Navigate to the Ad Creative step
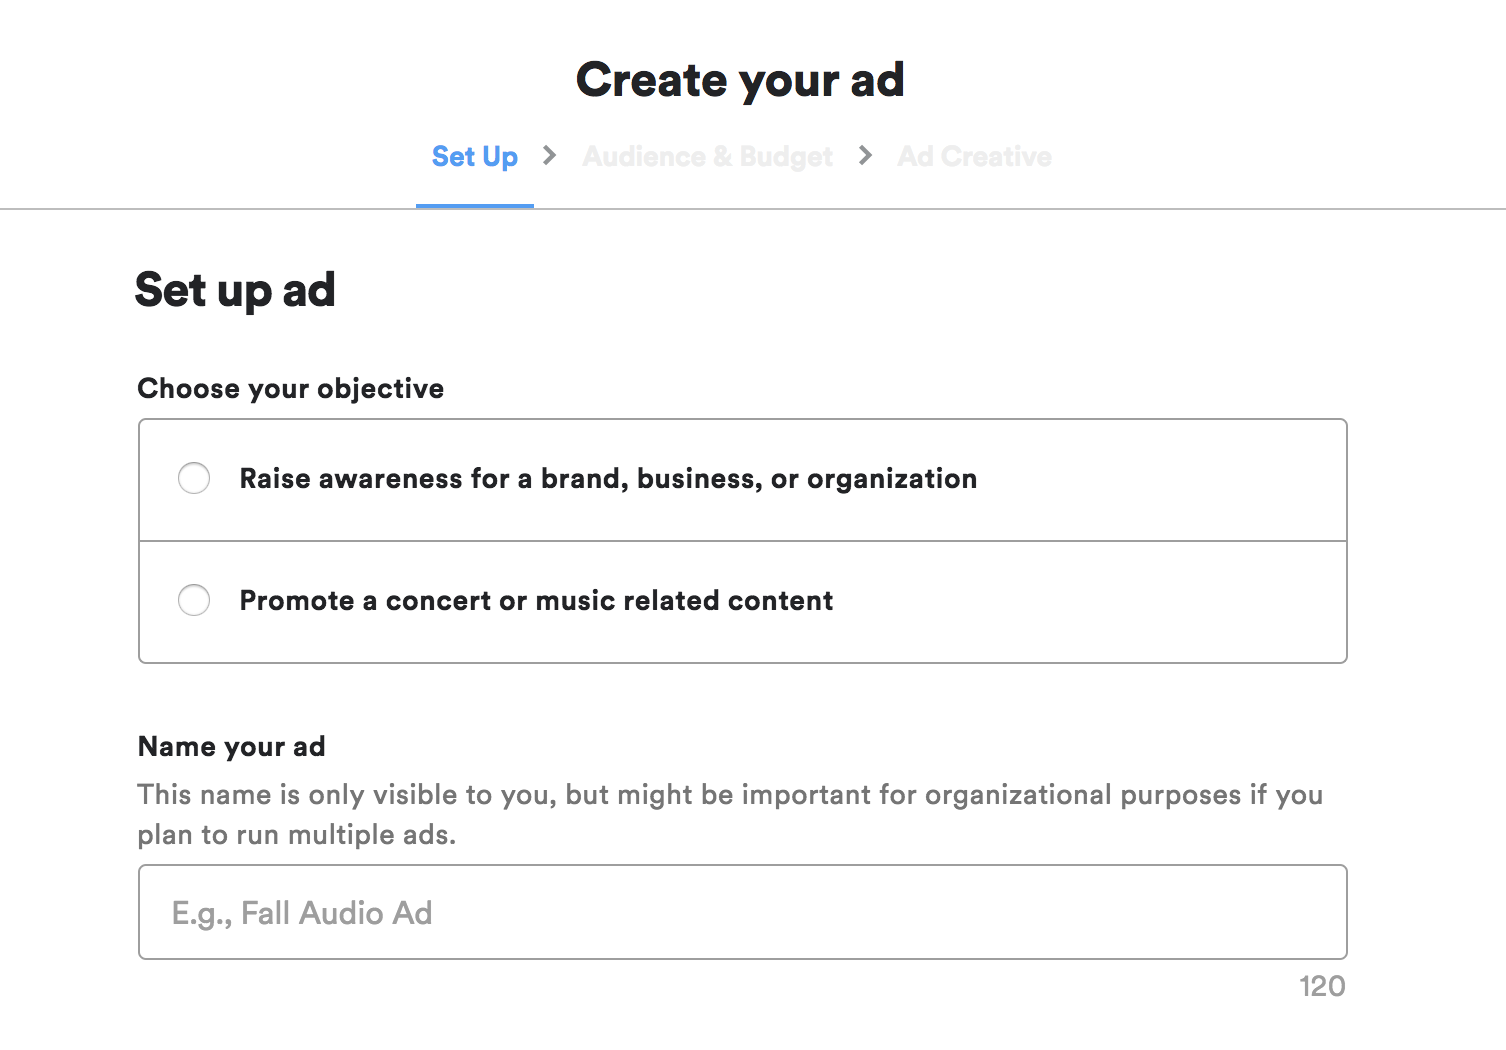 (x=973, y=156)
